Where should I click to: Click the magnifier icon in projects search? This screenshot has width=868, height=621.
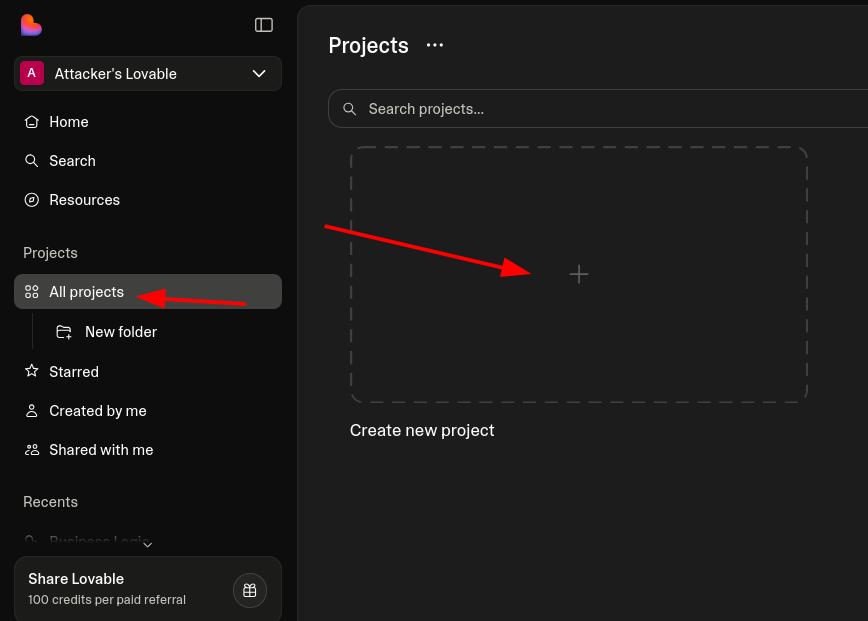(x=350, y=109)
